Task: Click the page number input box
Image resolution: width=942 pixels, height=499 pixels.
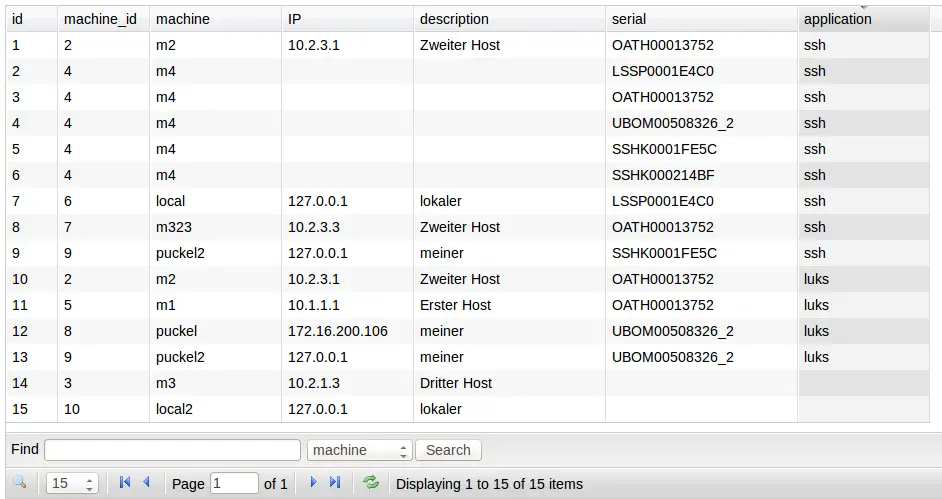Action: (234, 483)
